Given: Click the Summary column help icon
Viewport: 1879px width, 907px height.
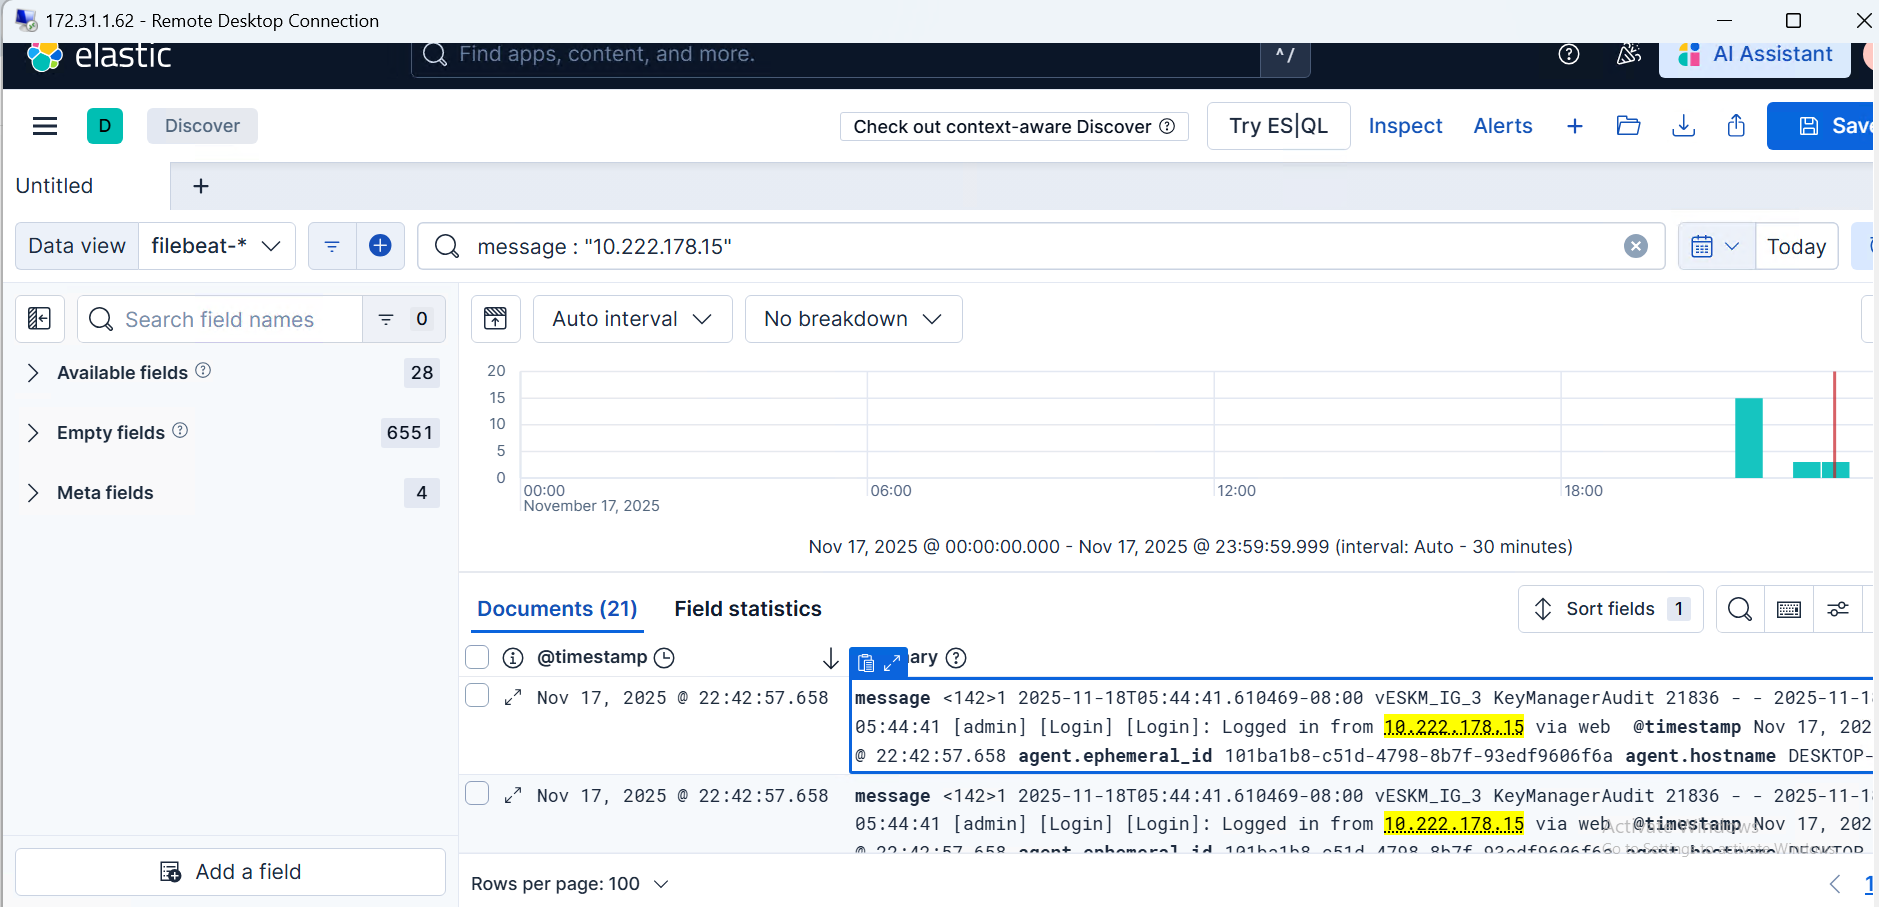Looking at the screenshot, I should (956, 658).
